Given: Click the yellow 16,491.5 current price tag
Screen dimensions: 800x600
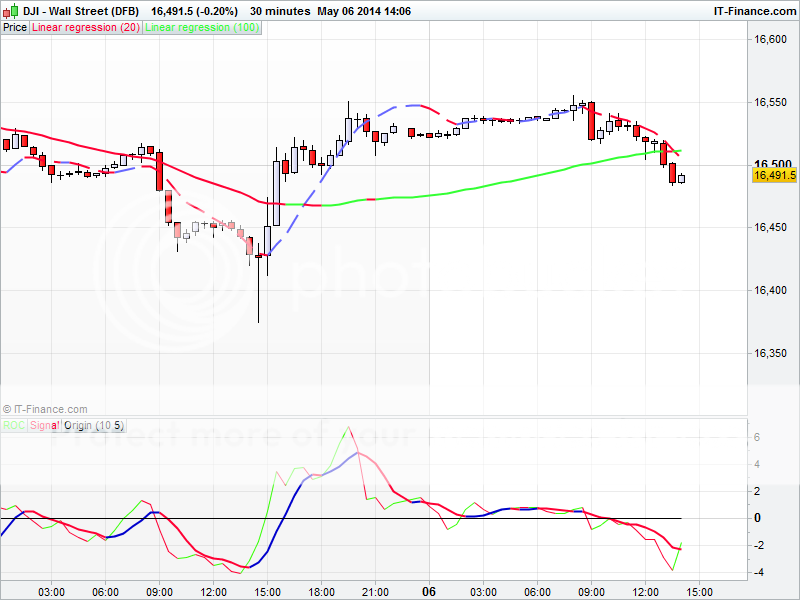Looking at the screenshot, I should (x=772, y=175).
